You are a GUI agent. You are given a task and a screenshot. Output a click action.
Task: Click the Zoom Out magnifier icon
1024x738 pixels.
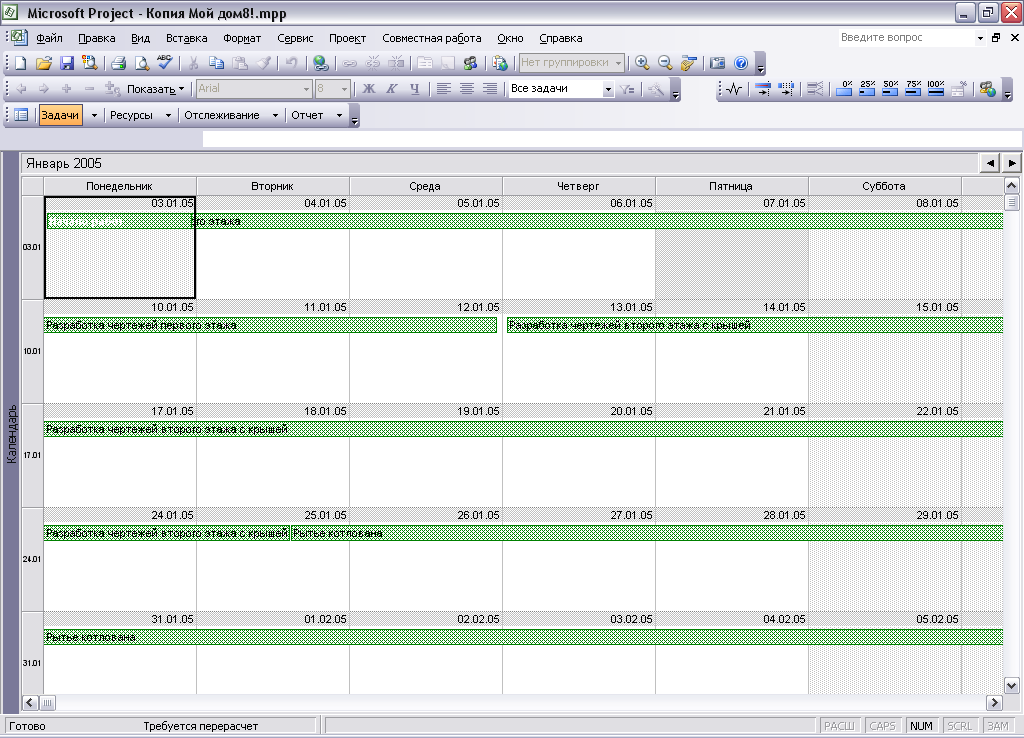[x=665, y=63]
